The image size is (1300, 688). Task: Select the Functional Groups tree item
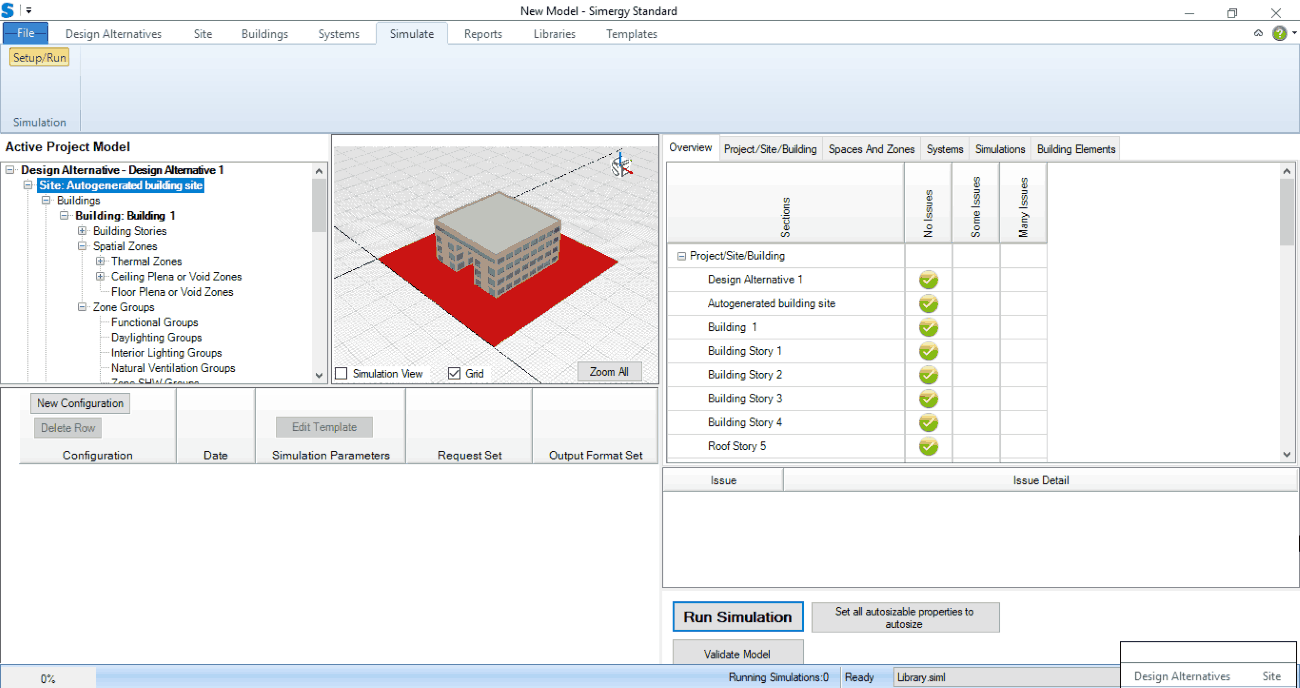pyautogui.click(x=155, y=322)
